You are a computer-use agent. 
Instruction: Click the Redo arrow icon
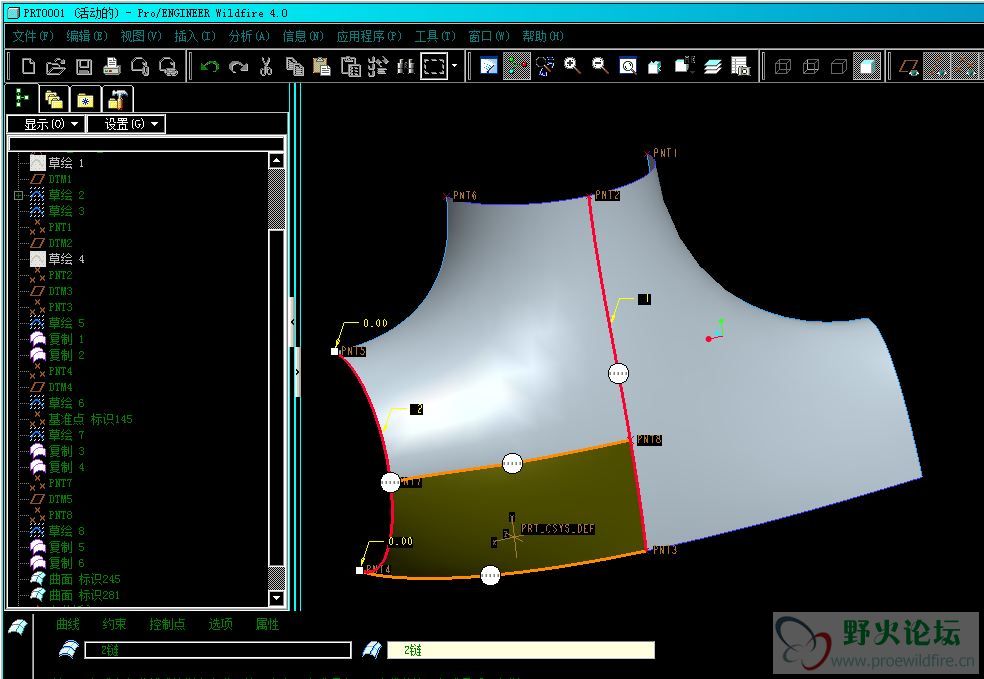click(x=238, y=66)
